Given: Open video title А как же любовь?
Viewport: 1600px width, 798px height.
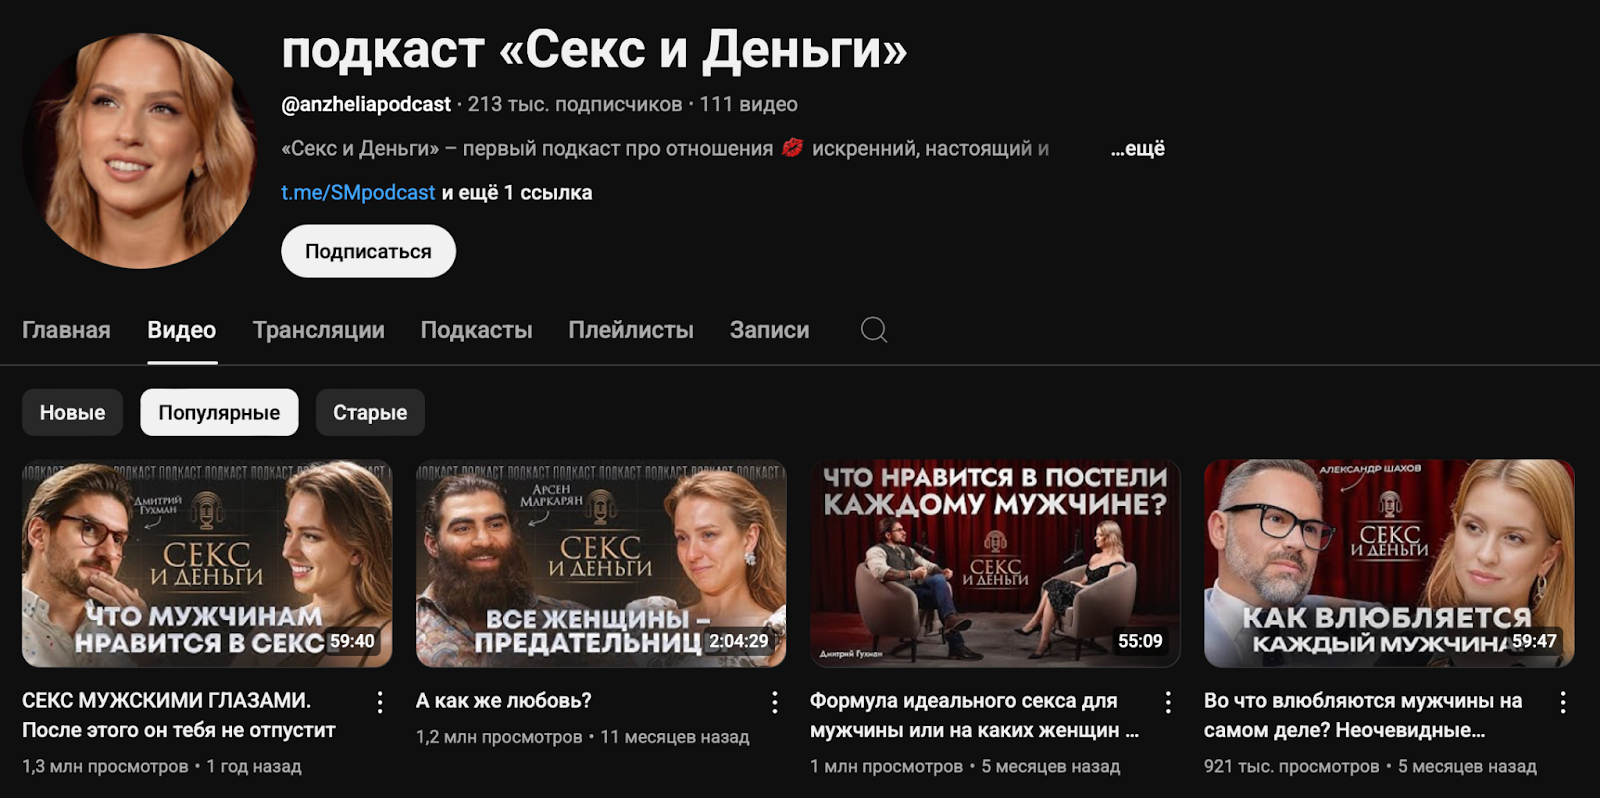Looking at the screenshot, I should click(x=504, y=701).
